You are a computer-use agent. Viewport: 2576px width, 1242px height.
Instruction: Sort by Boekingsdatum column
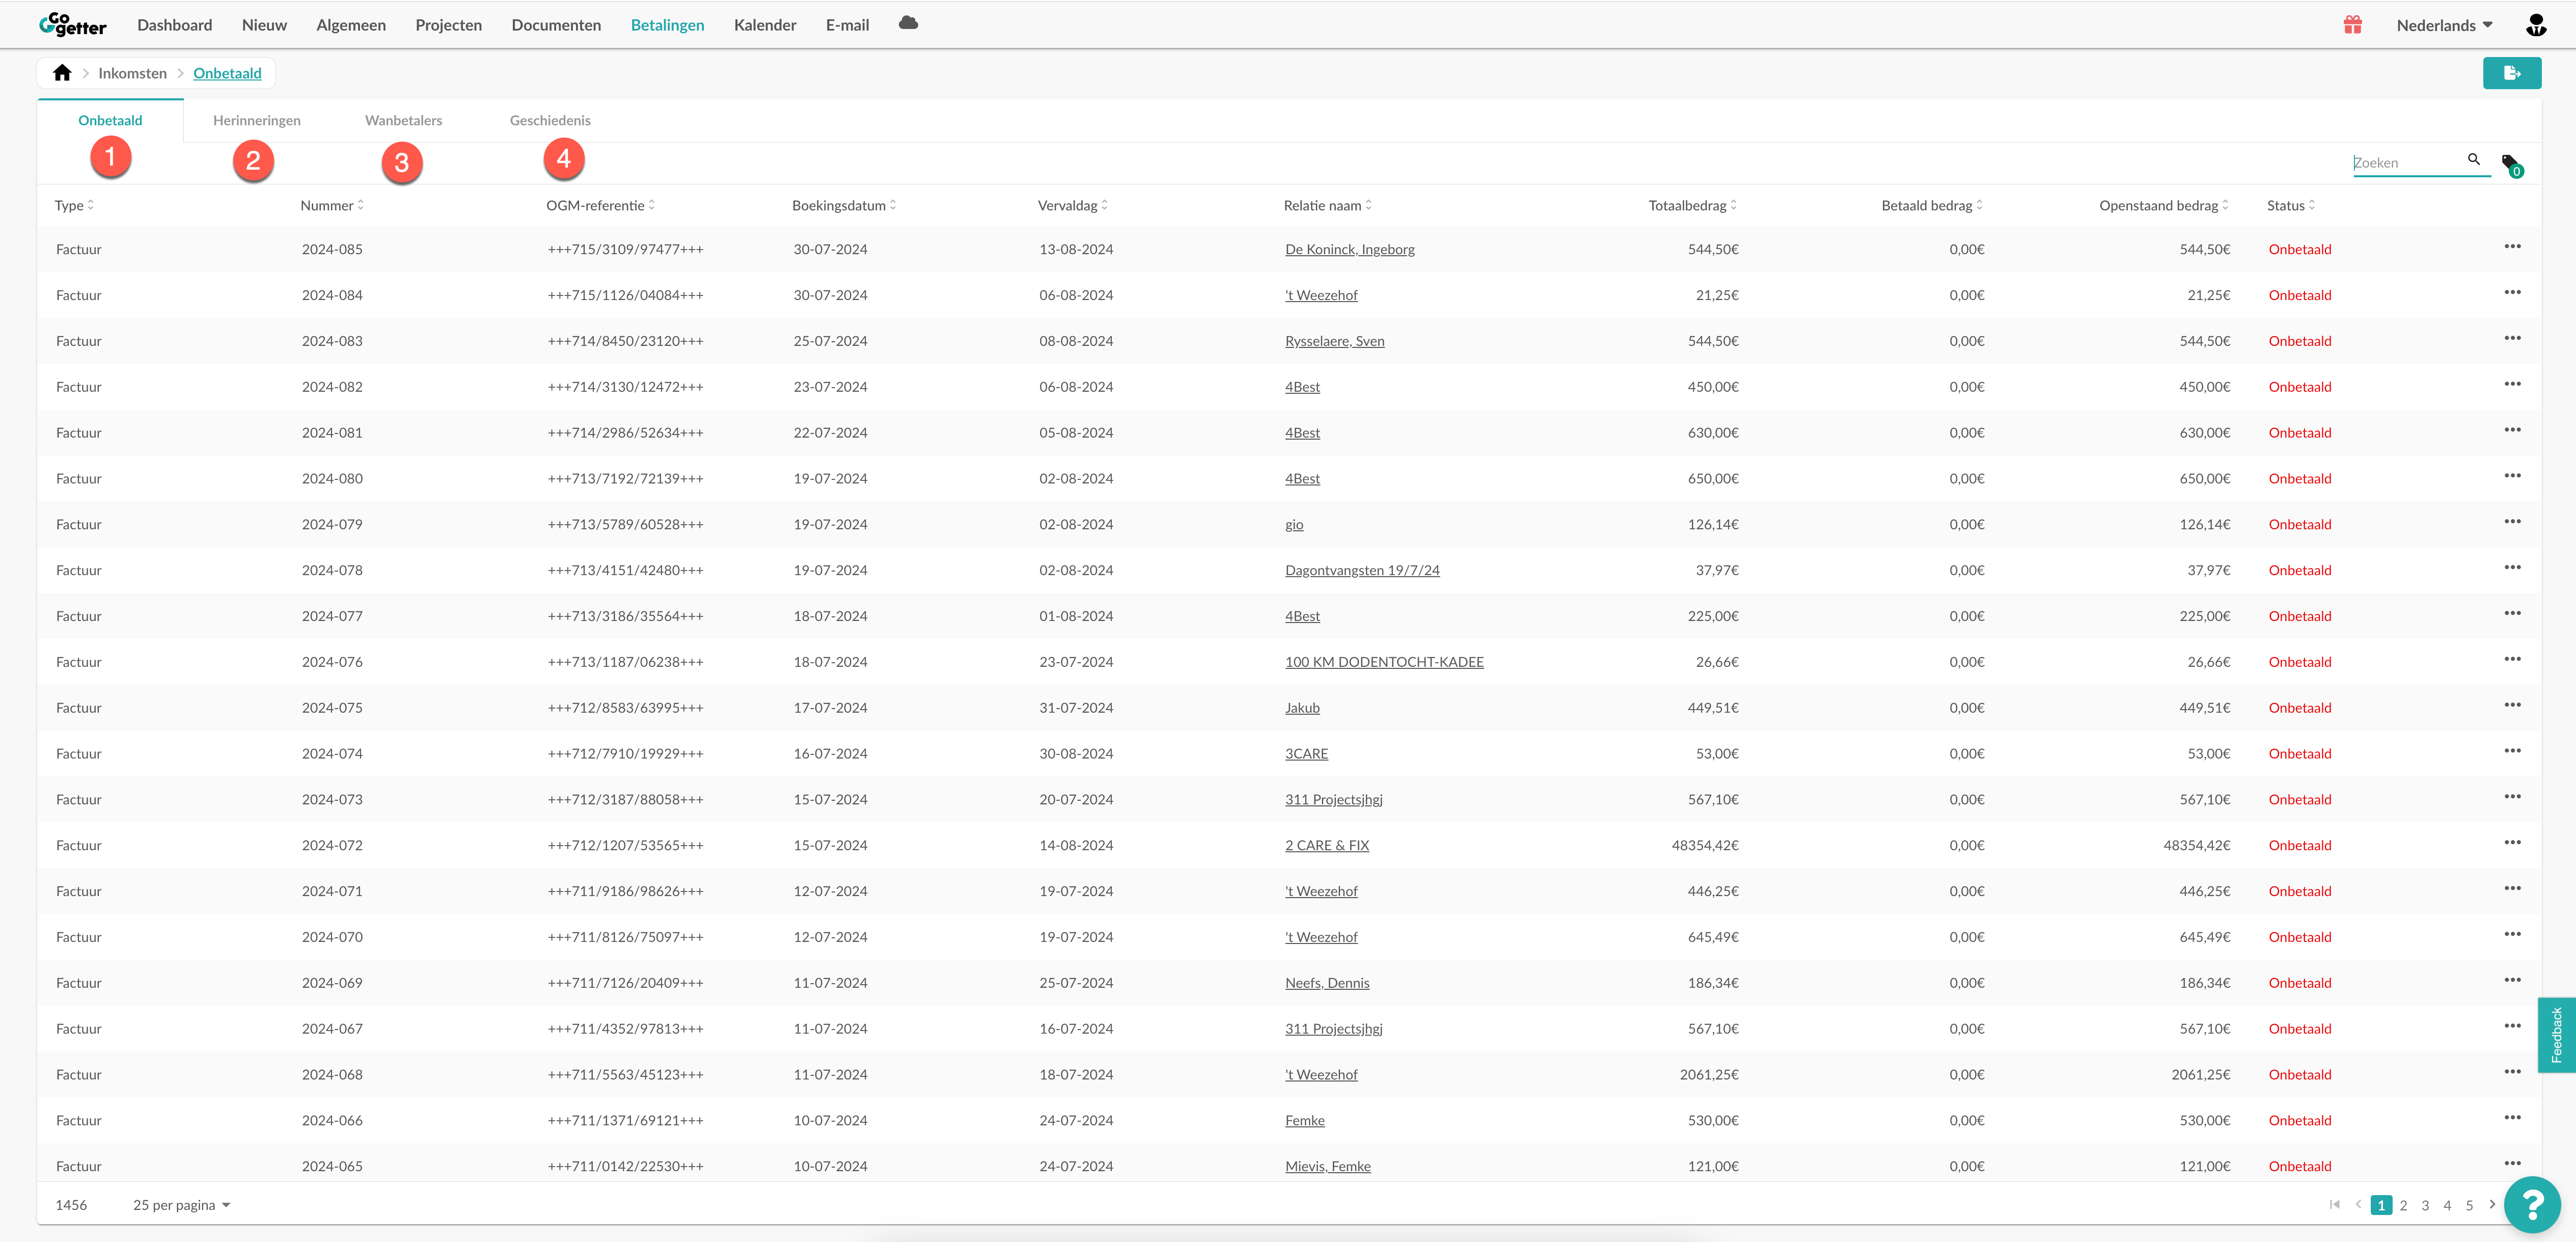(844, 206)
